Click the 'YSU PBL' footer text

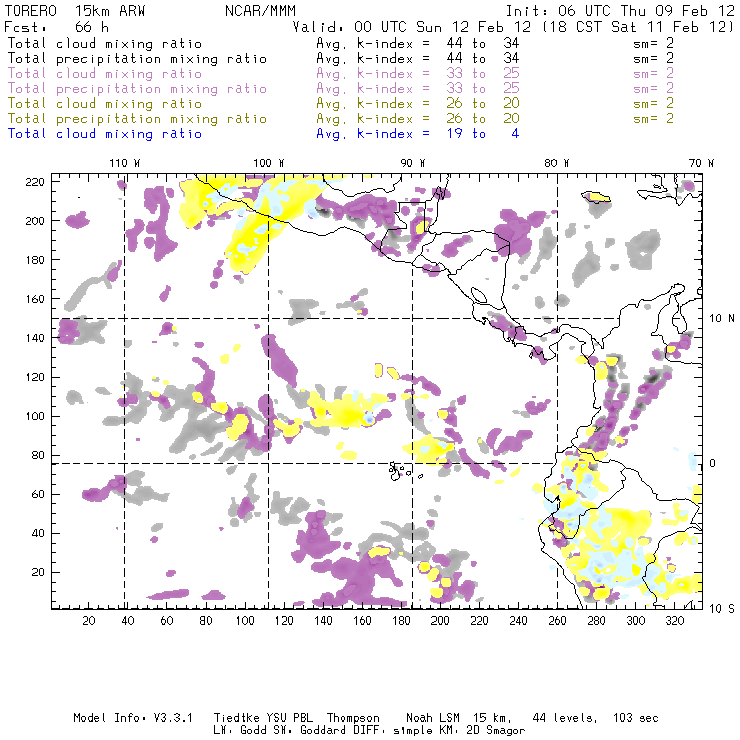click(289, 718)
